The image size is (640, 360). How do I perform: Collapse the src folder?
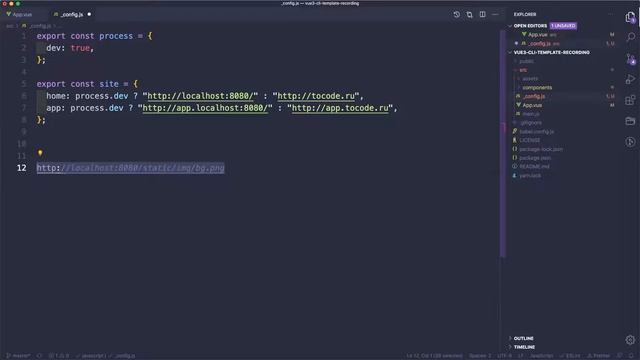coord(523,70)
